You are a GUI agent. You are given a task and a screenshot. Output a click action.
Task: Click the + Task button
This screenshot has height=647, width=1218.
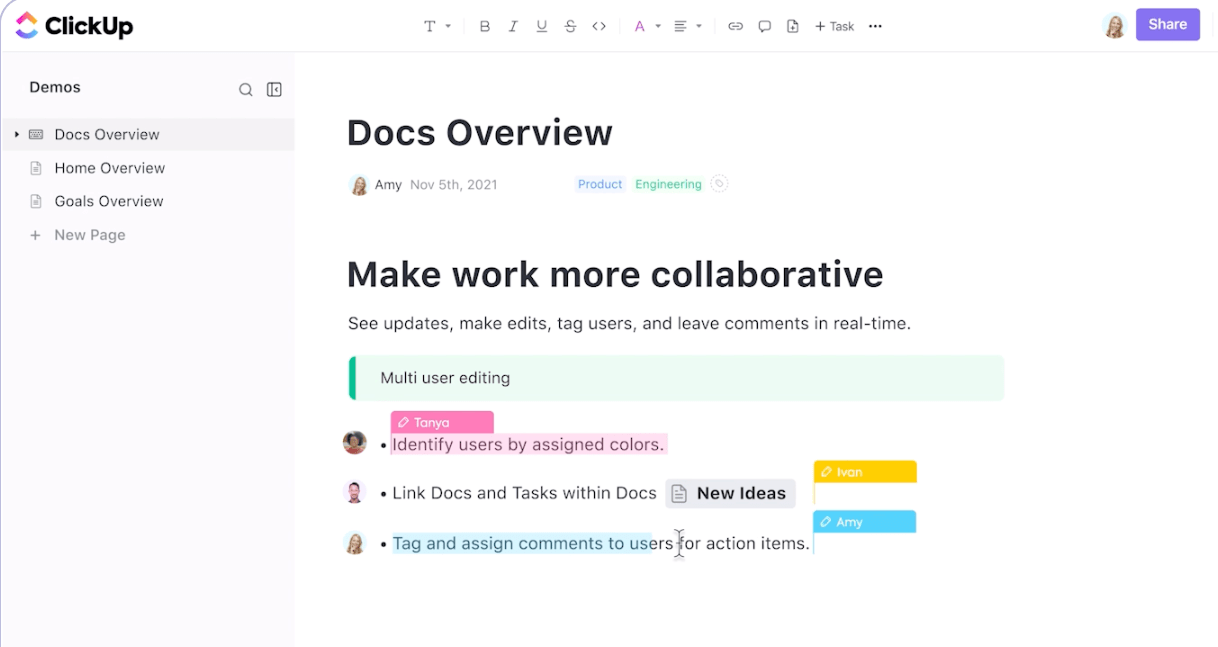point(835,26)
